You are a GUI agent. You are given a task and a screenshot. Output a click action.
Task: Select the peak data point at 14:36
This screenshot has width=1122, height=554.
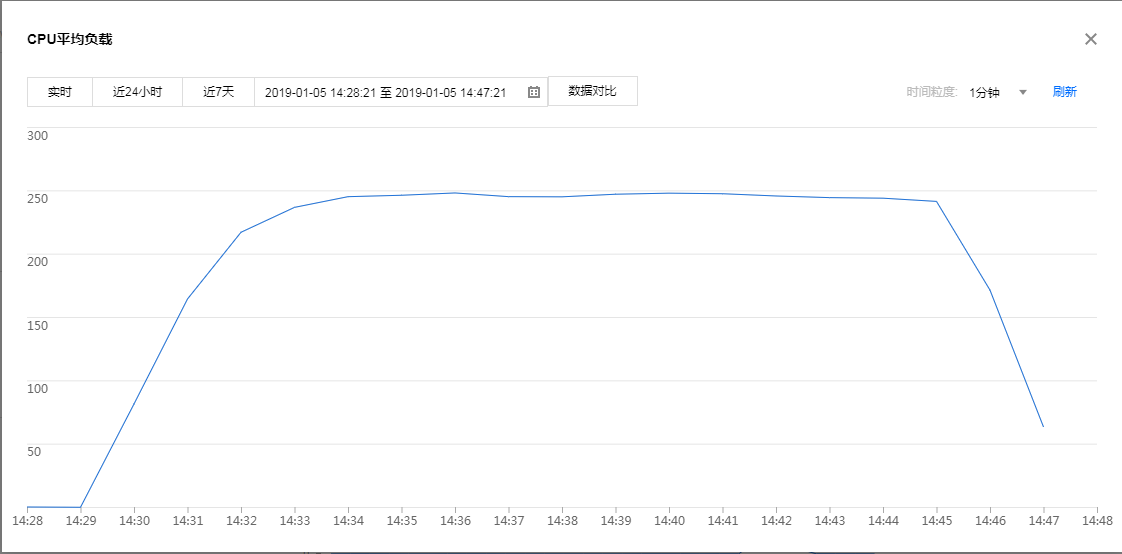coord(455,193)
